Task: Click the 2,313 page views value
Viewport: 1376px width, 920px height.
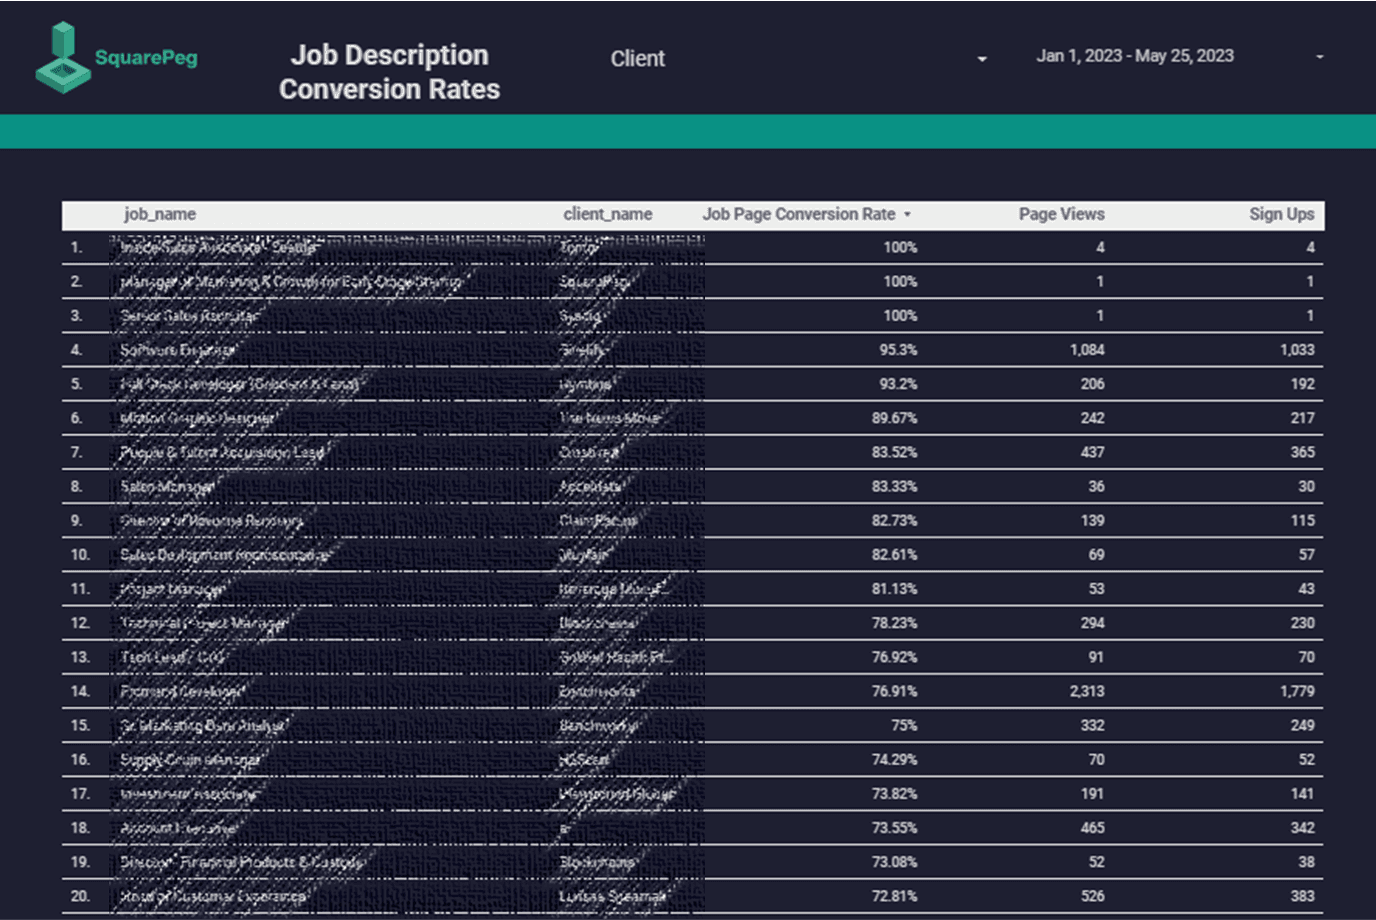Action: click(1086, 691)
